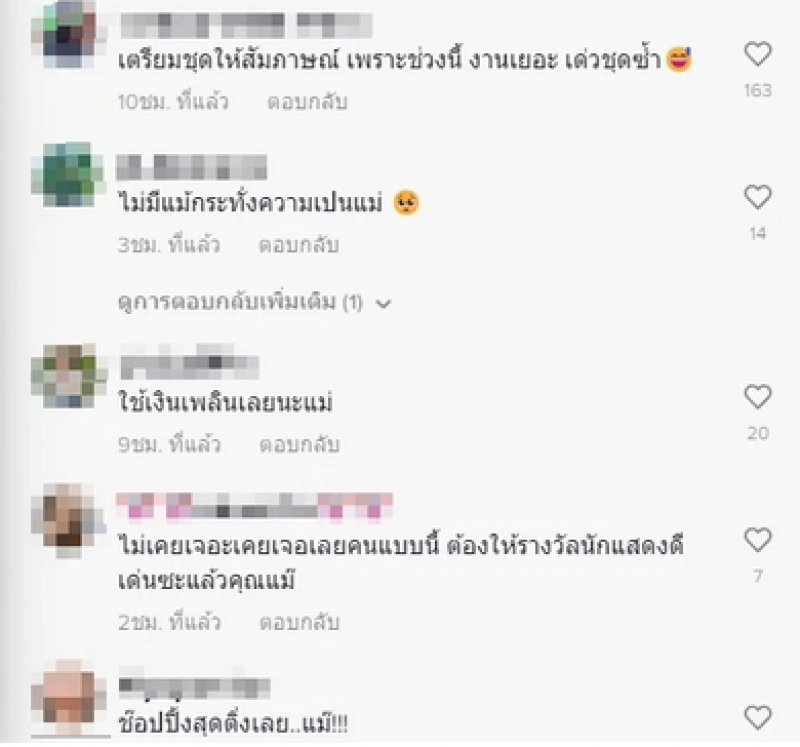Like the comment with 14 likes
This screenshot has width=800, height=747.
tap(758, 197)
